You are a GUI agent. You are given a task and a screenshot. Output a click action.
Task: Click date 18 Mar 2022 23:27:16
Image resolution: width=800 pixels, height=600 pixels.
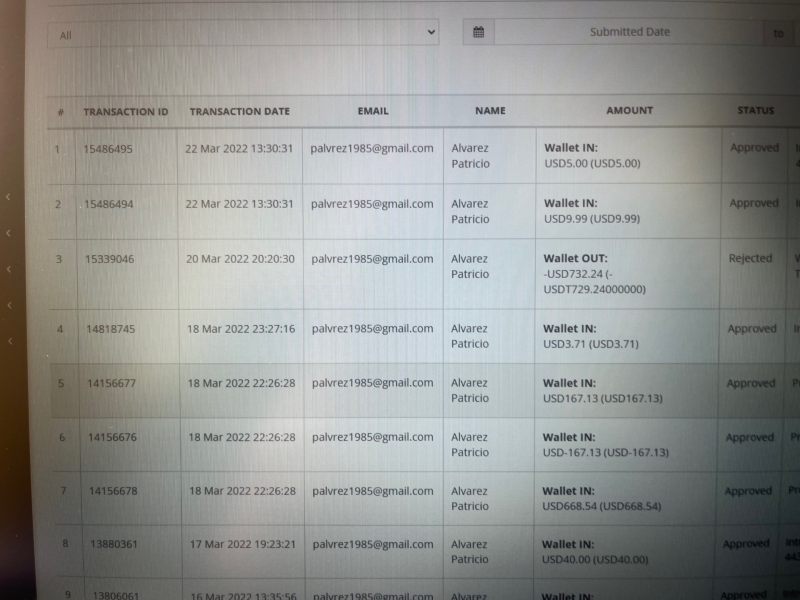click(x=241, y=329)
